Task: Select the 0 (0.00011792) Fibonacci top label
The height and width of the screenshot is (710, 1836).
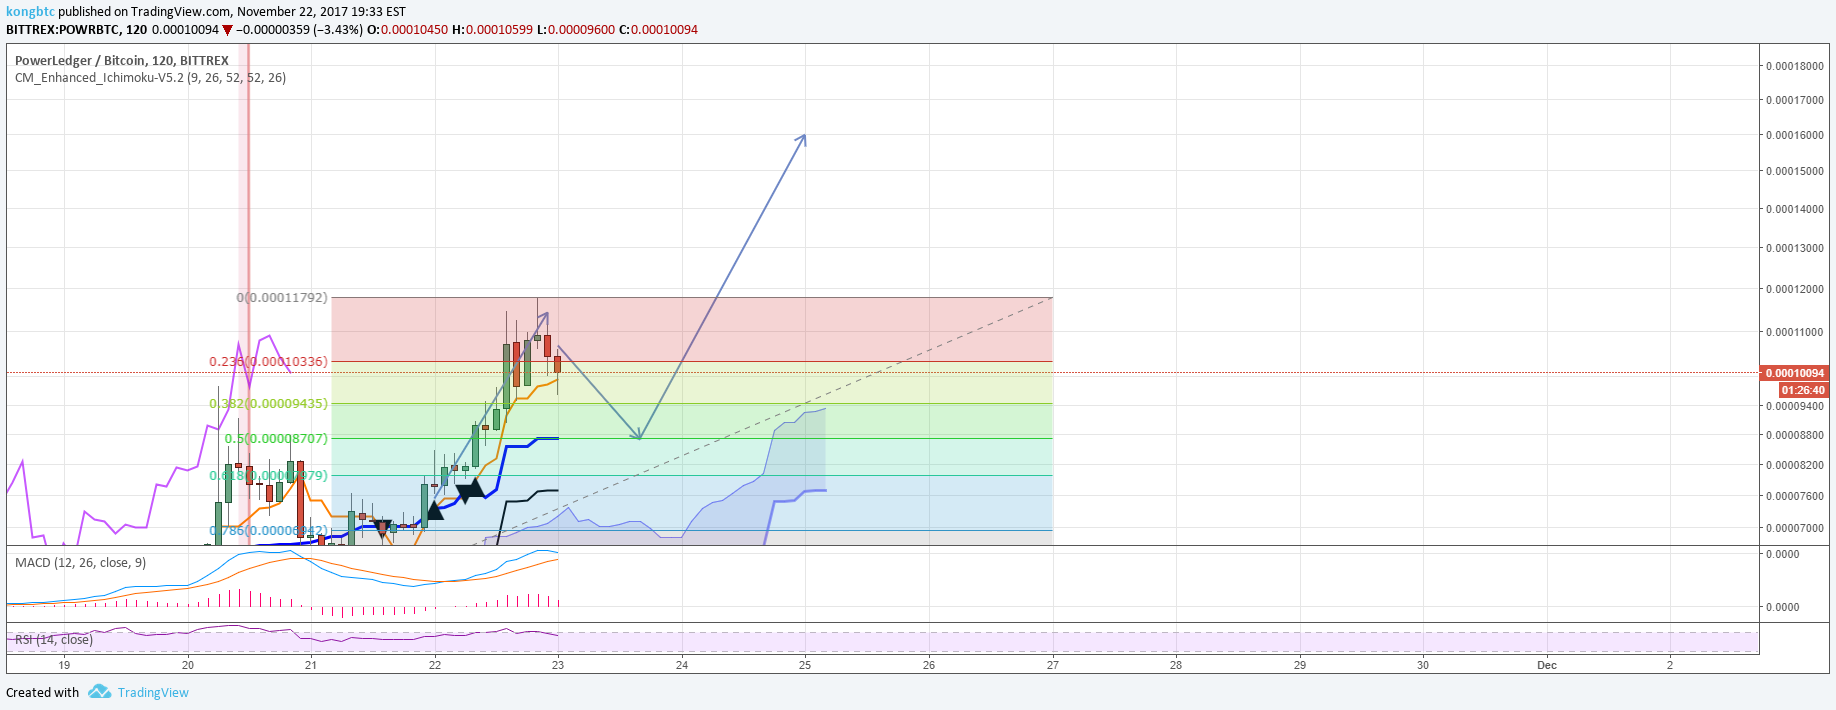Action: click(282, 297)
